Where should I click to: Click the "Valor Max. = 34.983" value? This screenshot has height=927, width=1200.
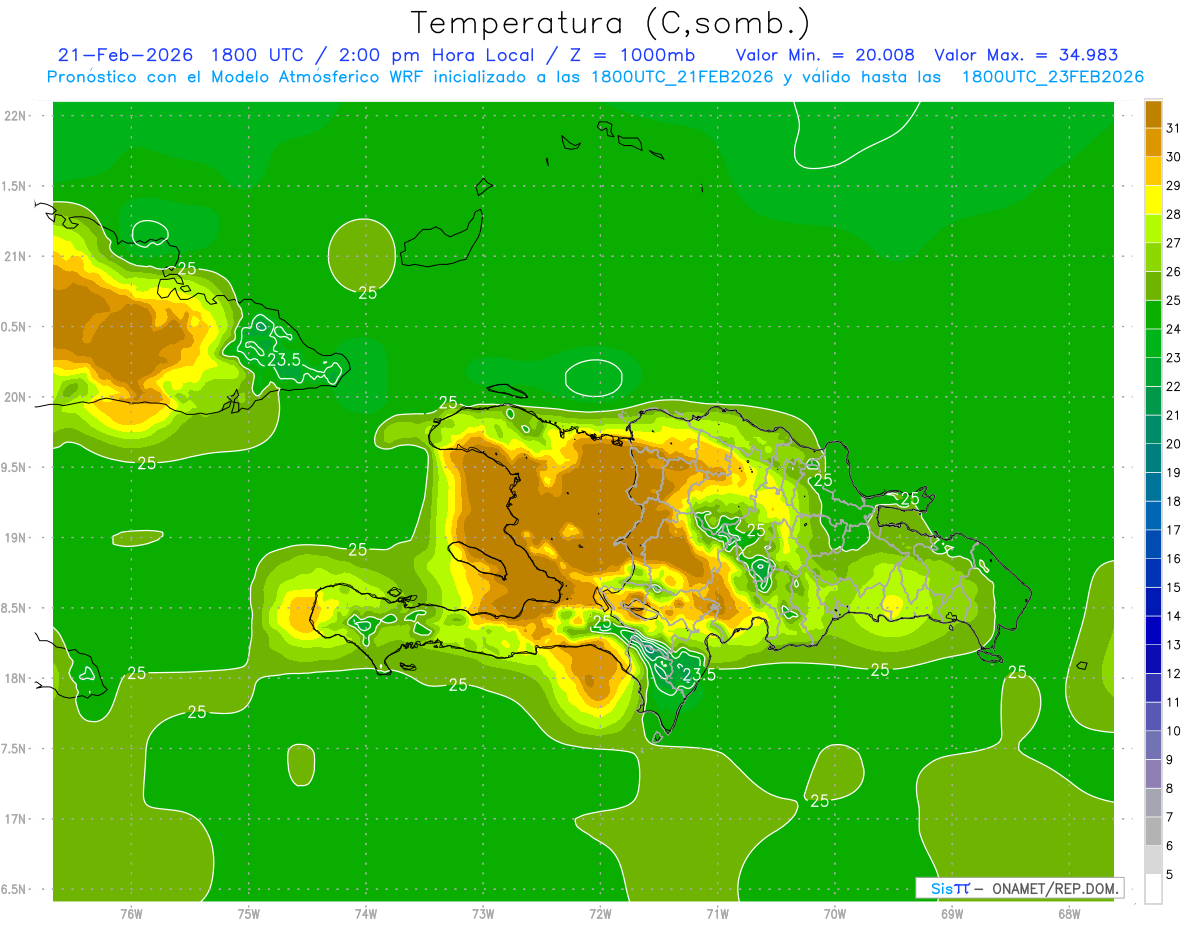[x=1025, y=55]
